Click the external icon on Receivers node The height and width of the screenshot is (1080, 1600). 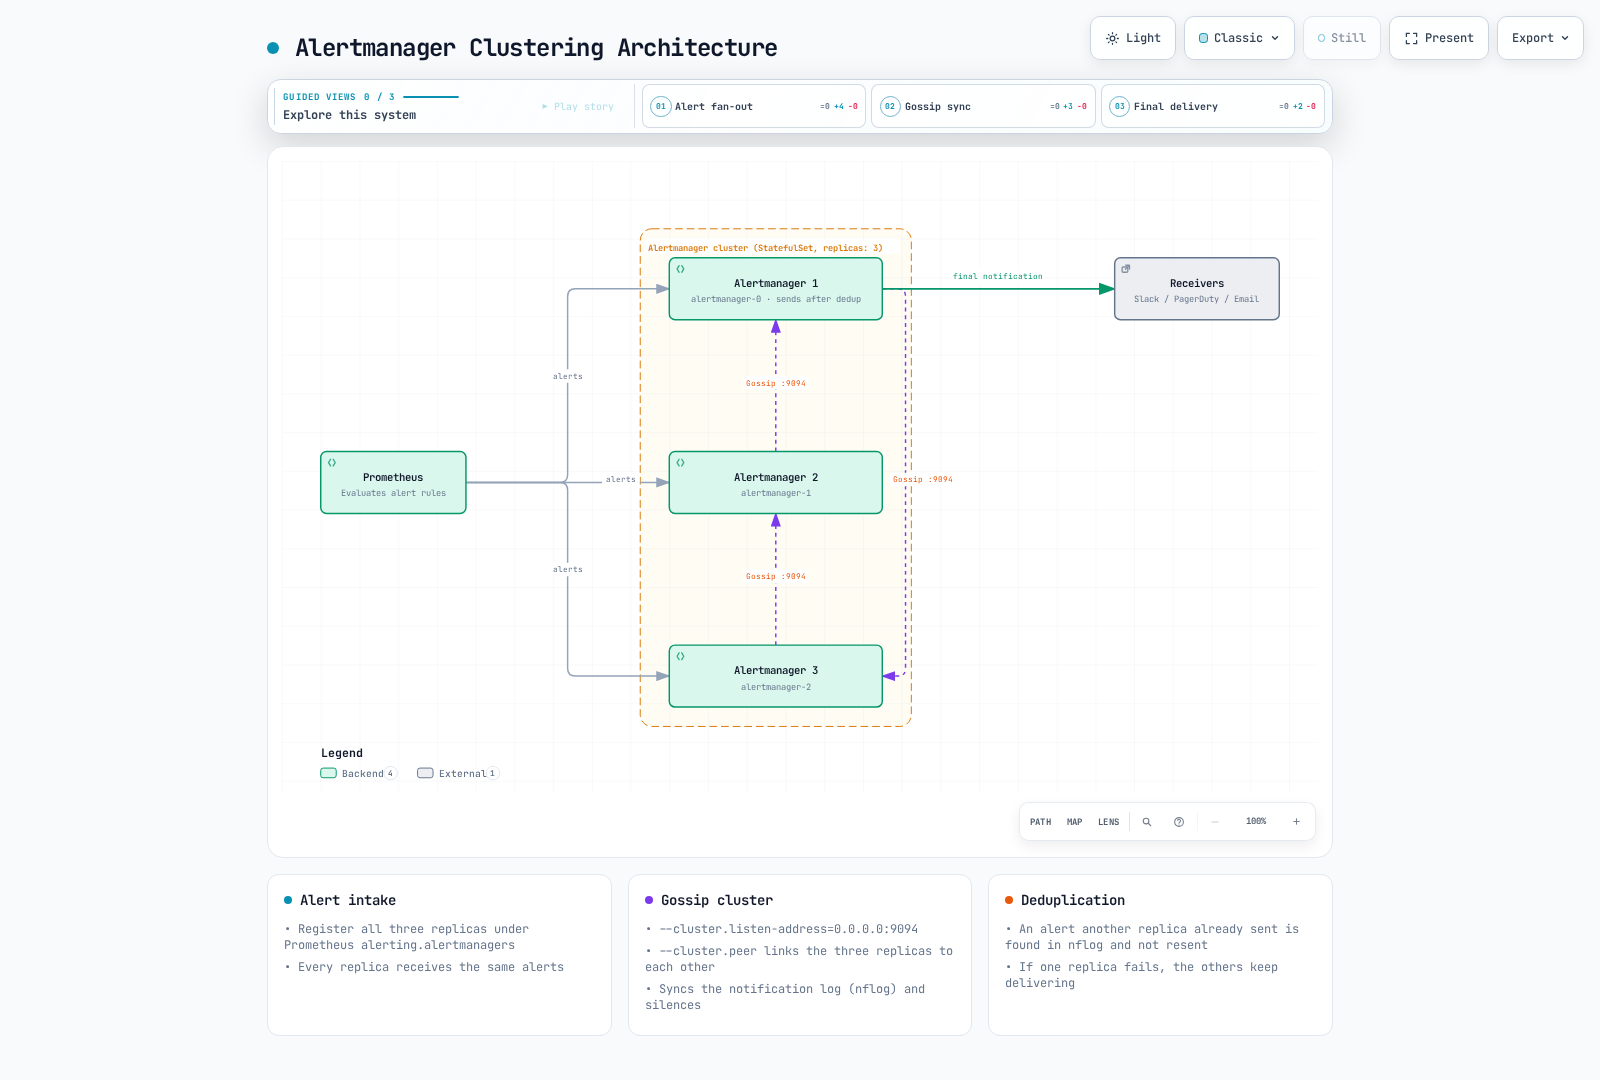point(1126,269)
